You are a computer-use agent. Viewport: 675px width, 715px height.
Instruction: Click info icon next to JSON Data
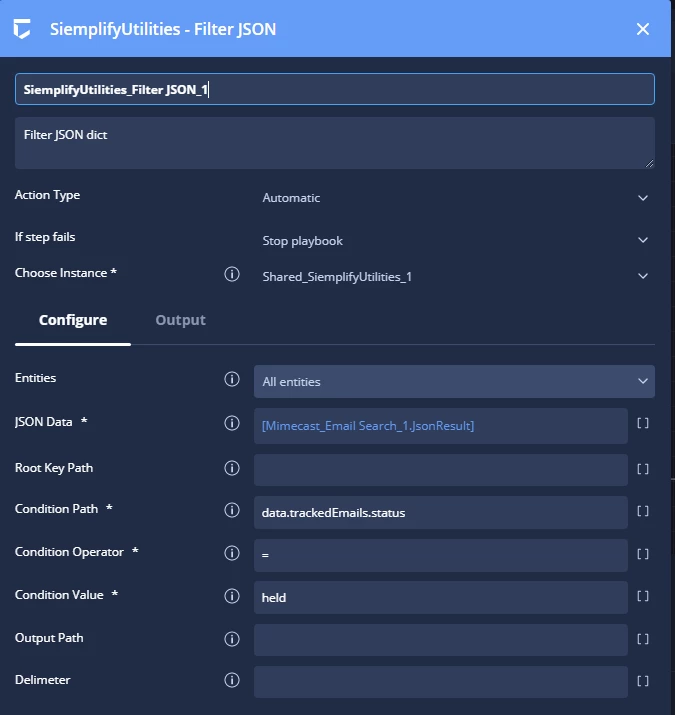coord(232,423)
